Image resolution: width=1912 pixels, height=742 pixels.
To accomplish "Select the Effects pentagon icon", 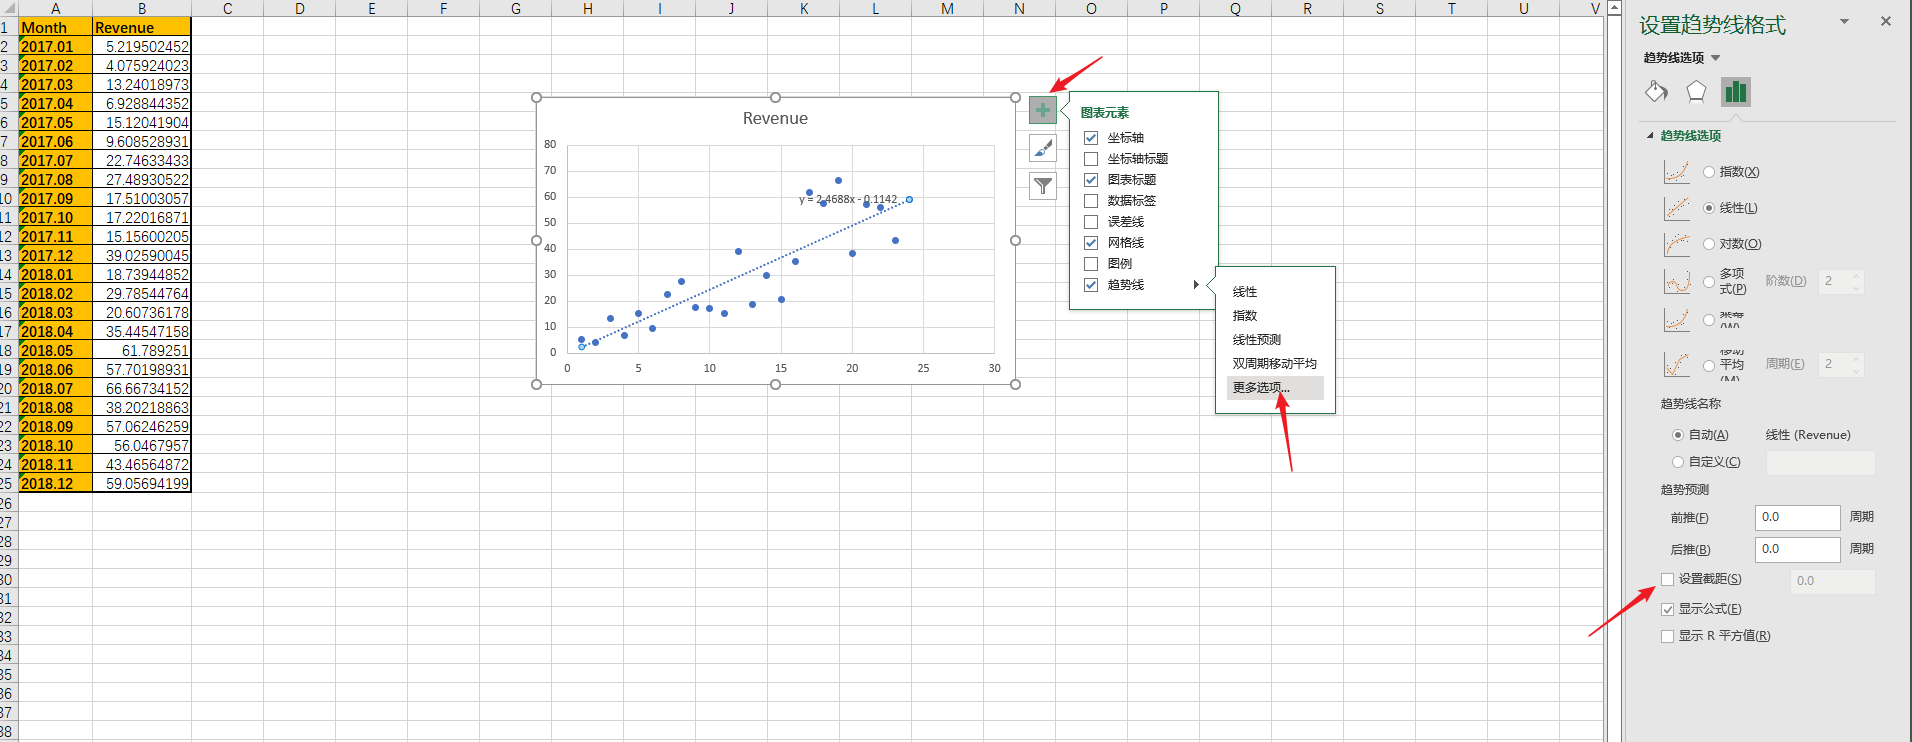I will [x=1696, y=92].
